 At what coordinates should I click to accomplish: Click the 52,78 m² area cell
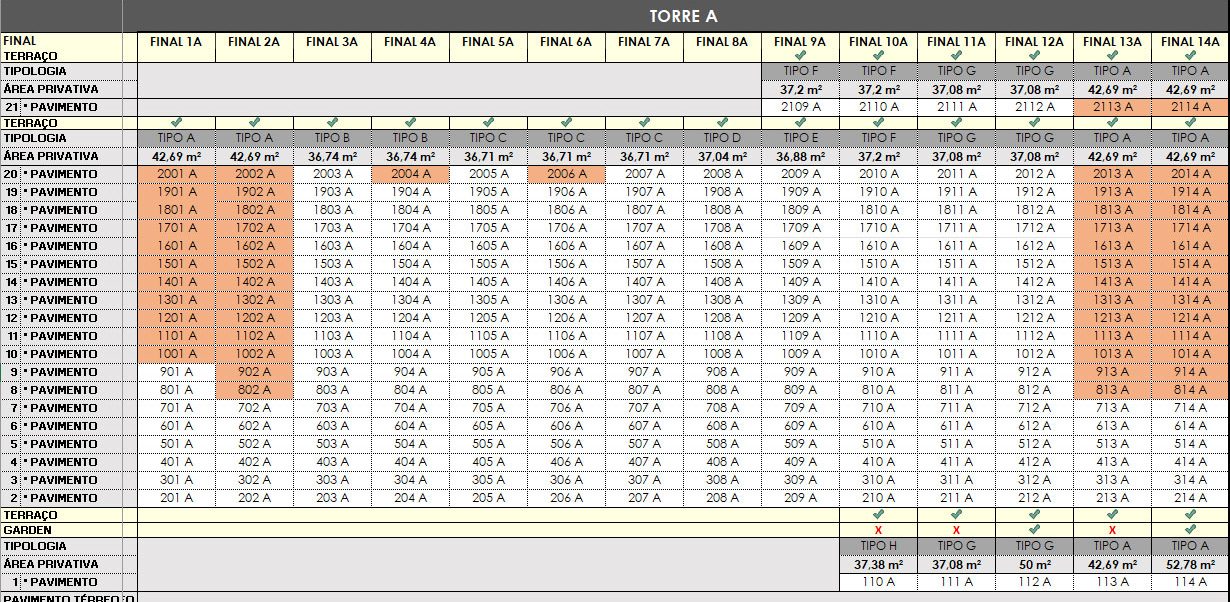point(1190,564)
